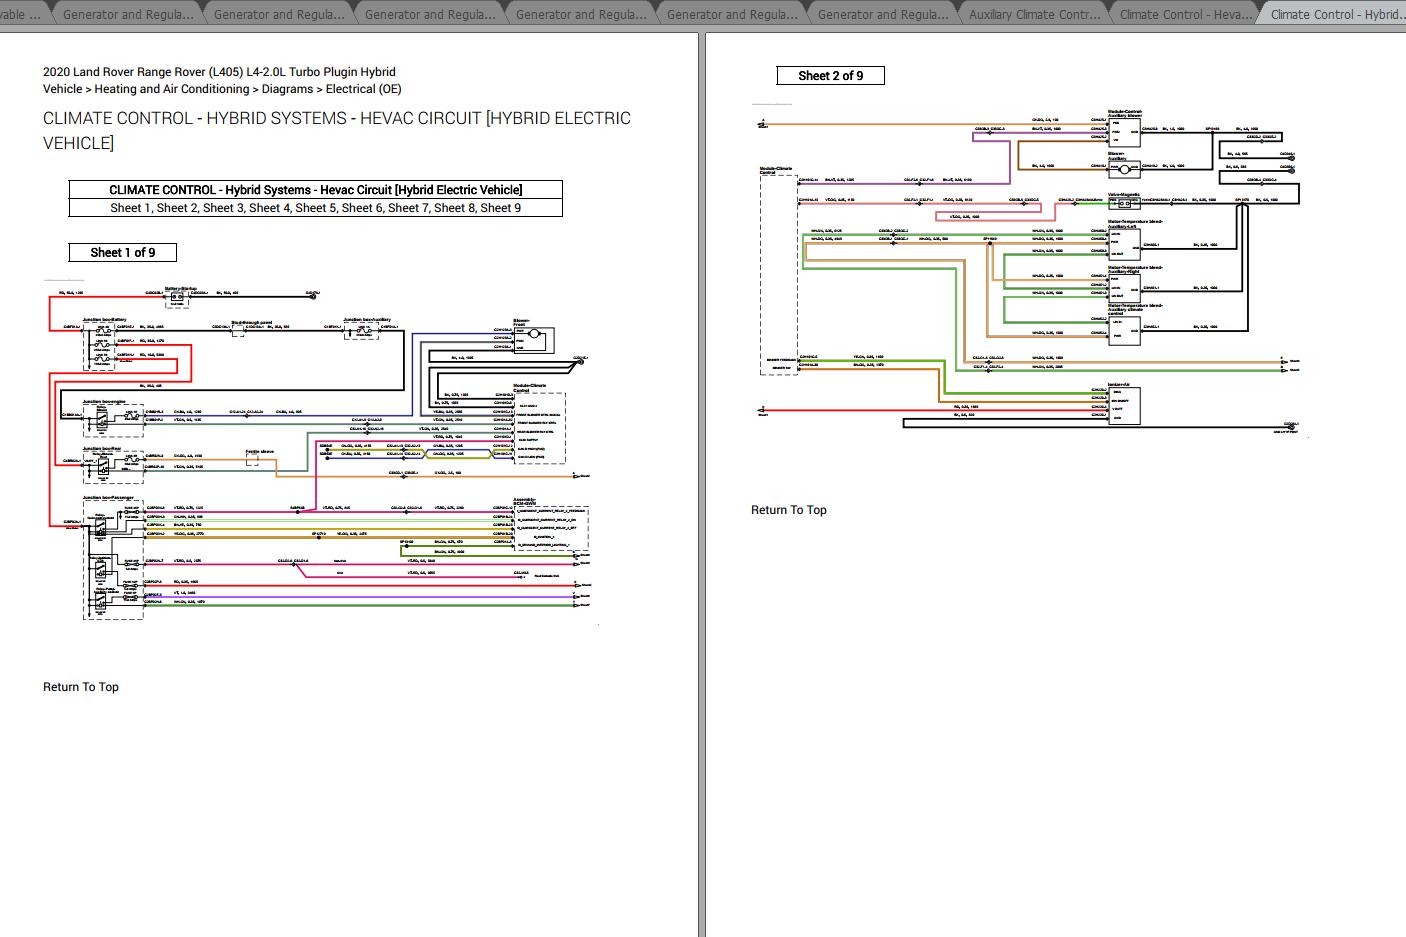1406x937 pixels.
Task: Navigate to Sheet 5 link
Action: click(x=315, y=208)
